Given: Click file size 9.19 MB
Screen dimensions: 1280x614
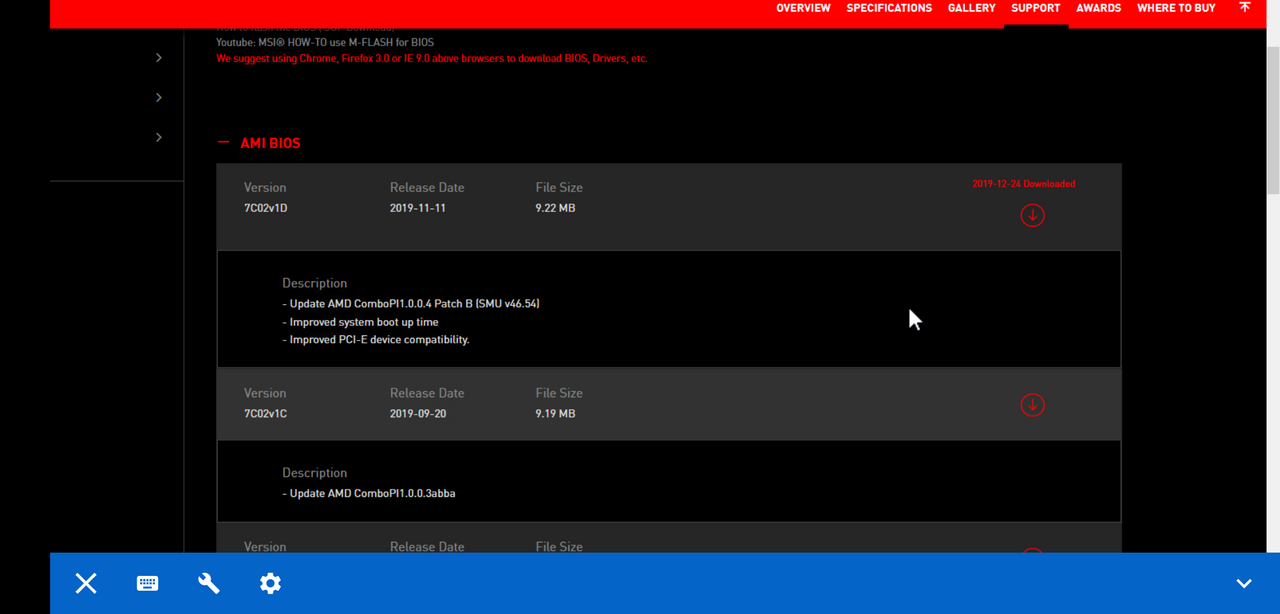Looking at the screenshot, I should (x=555, y=413).
